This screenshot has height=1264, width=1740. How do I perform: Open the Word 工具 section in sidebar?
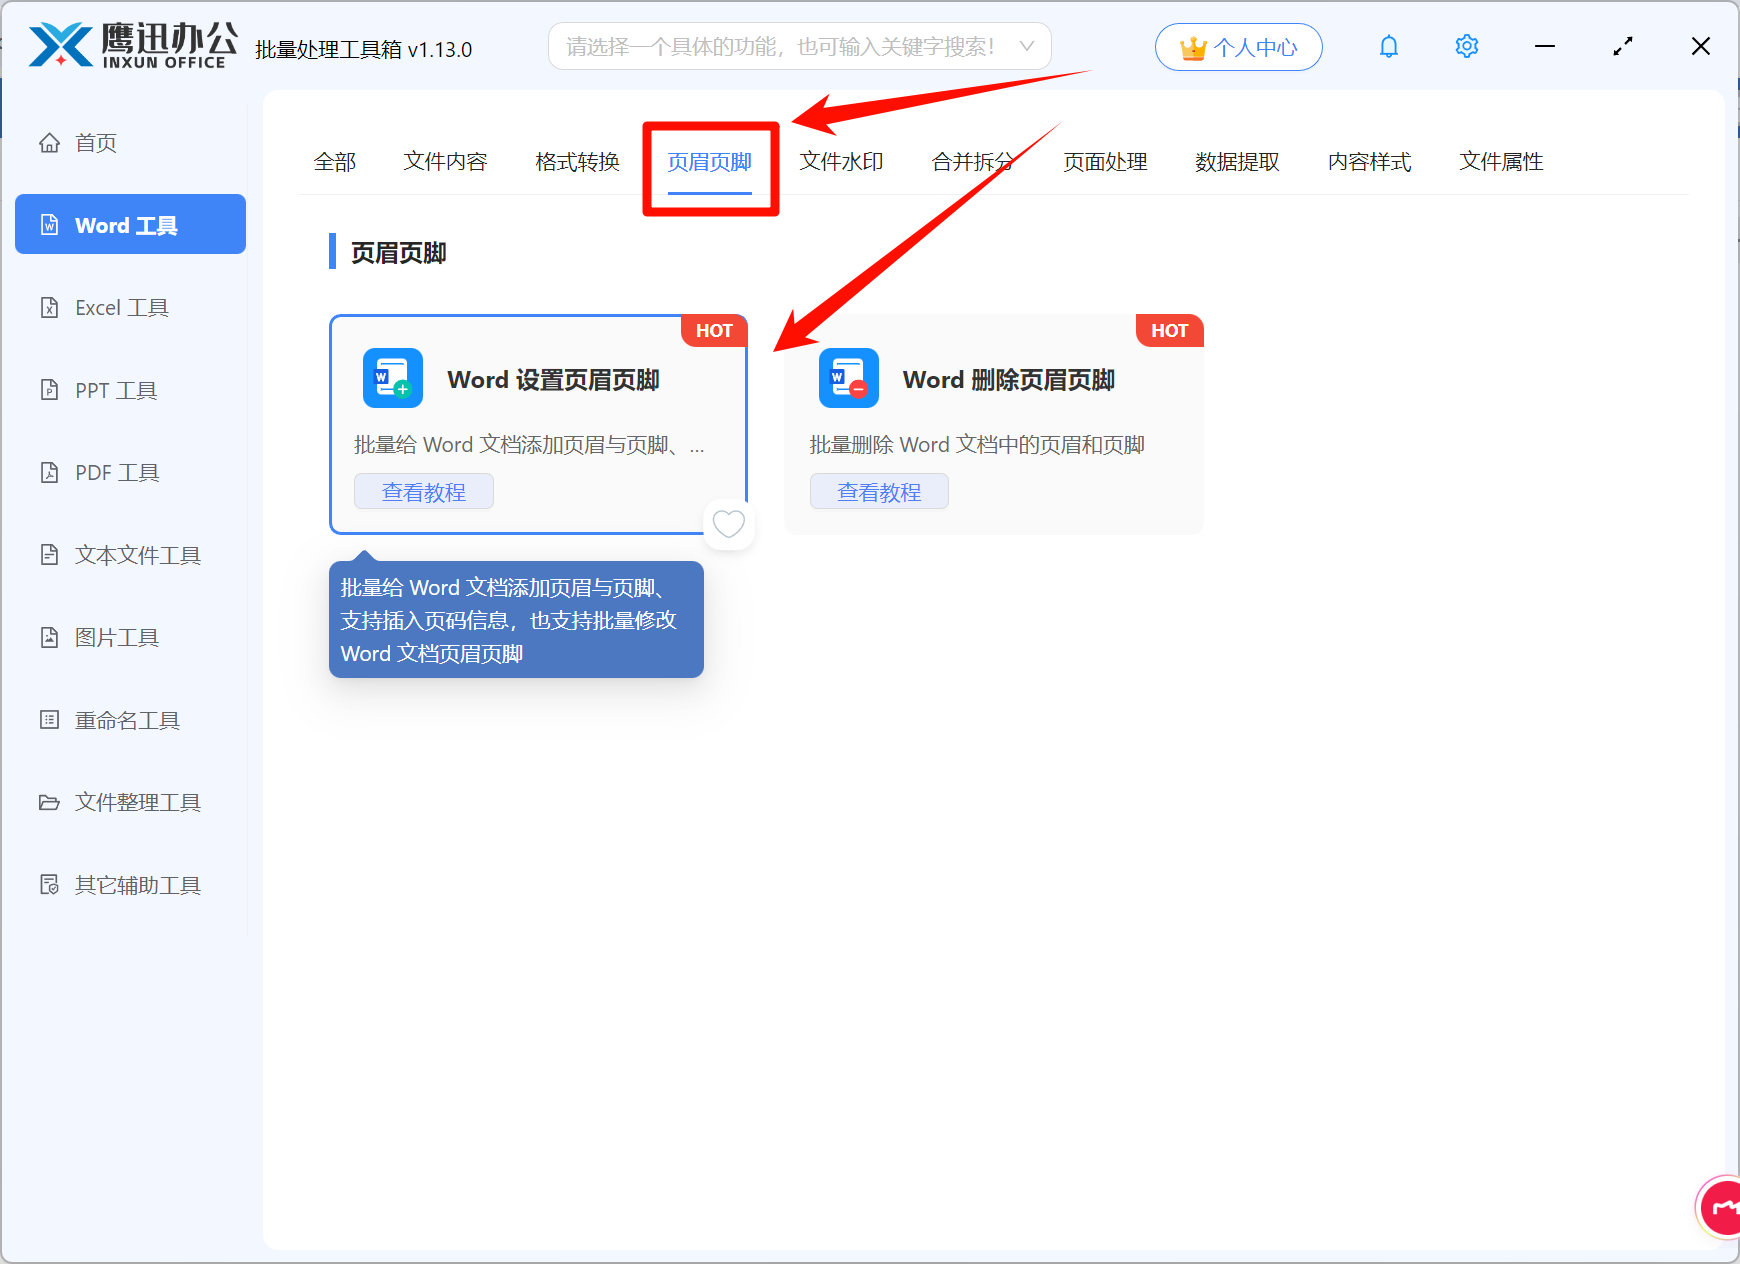click(129, 224)
